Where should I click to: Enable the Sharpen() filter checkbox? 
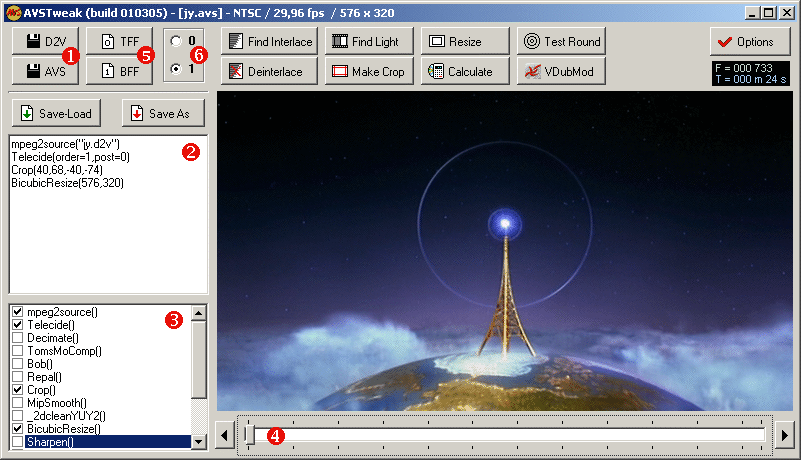(17, 442)
